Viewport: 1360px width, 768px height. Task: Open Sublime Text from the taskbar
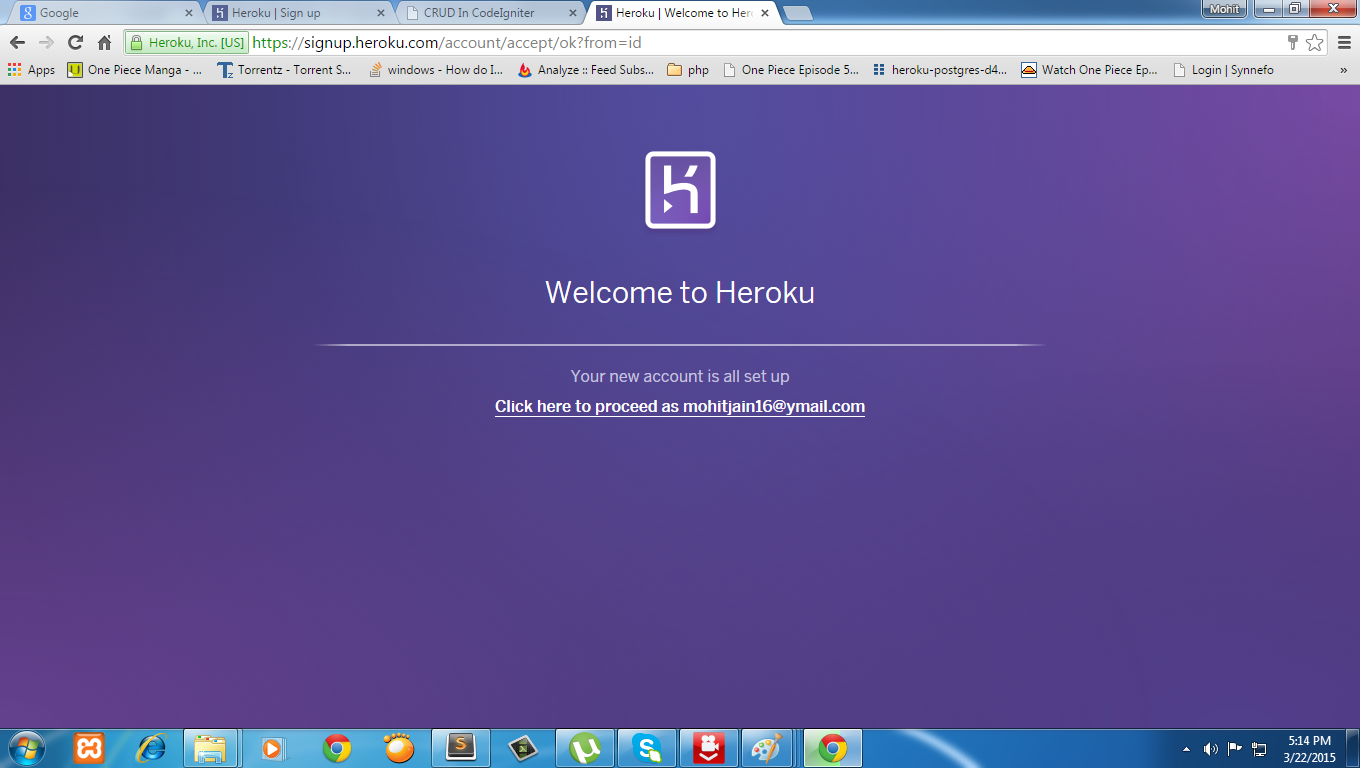click(461, 747)
